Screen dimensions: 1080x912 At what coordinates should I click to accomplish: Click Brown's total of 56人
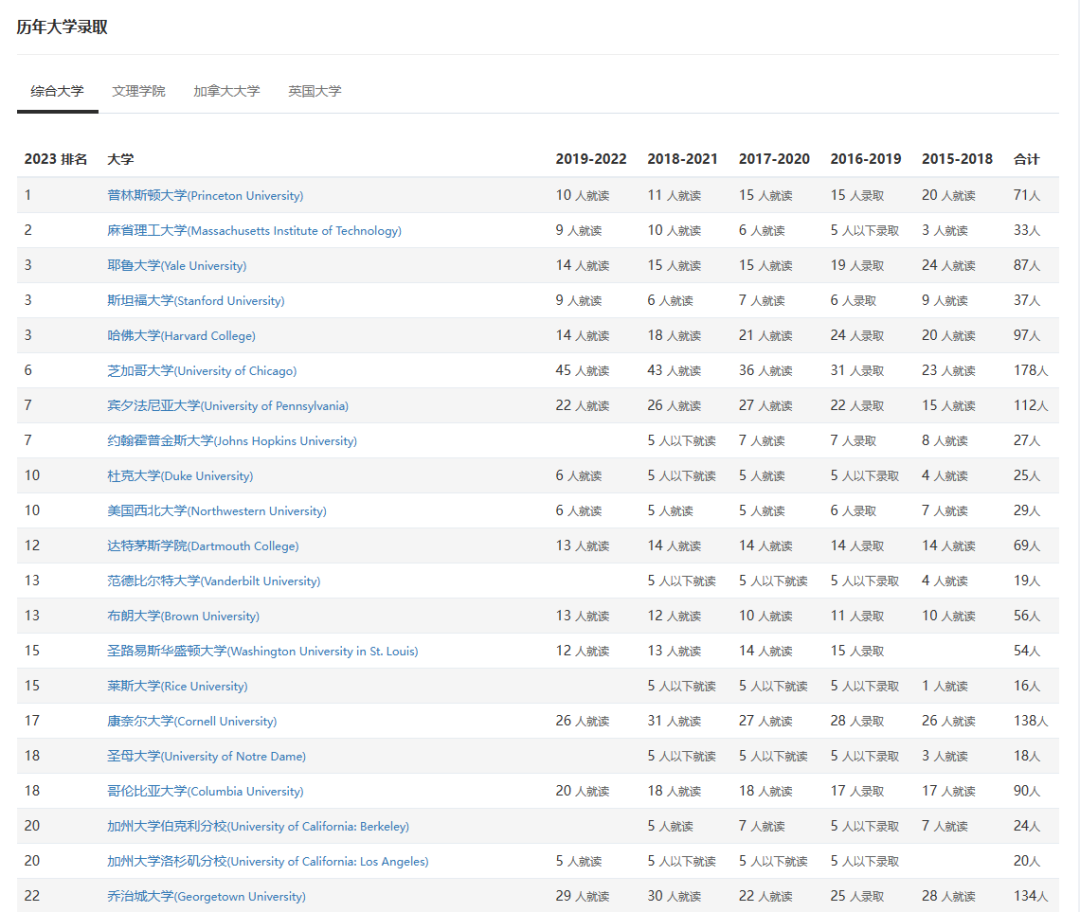click(x=1027, y=616)
